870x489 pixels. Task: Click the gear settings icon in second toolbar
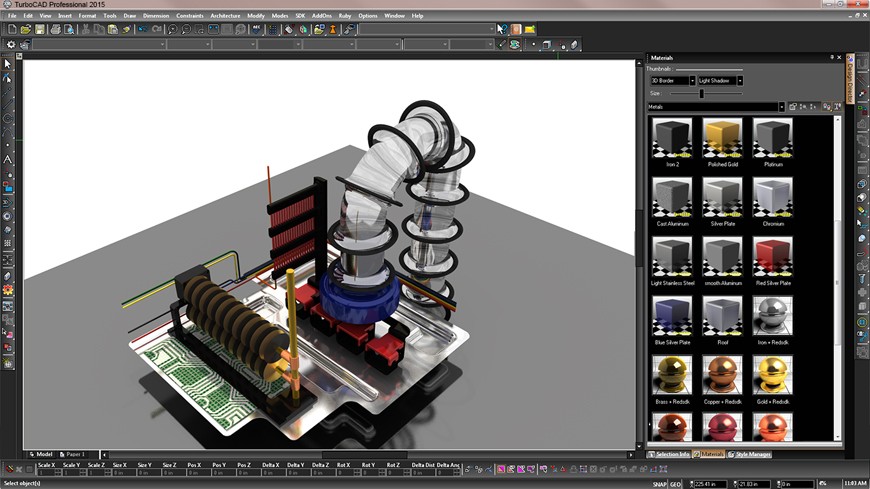11,44
